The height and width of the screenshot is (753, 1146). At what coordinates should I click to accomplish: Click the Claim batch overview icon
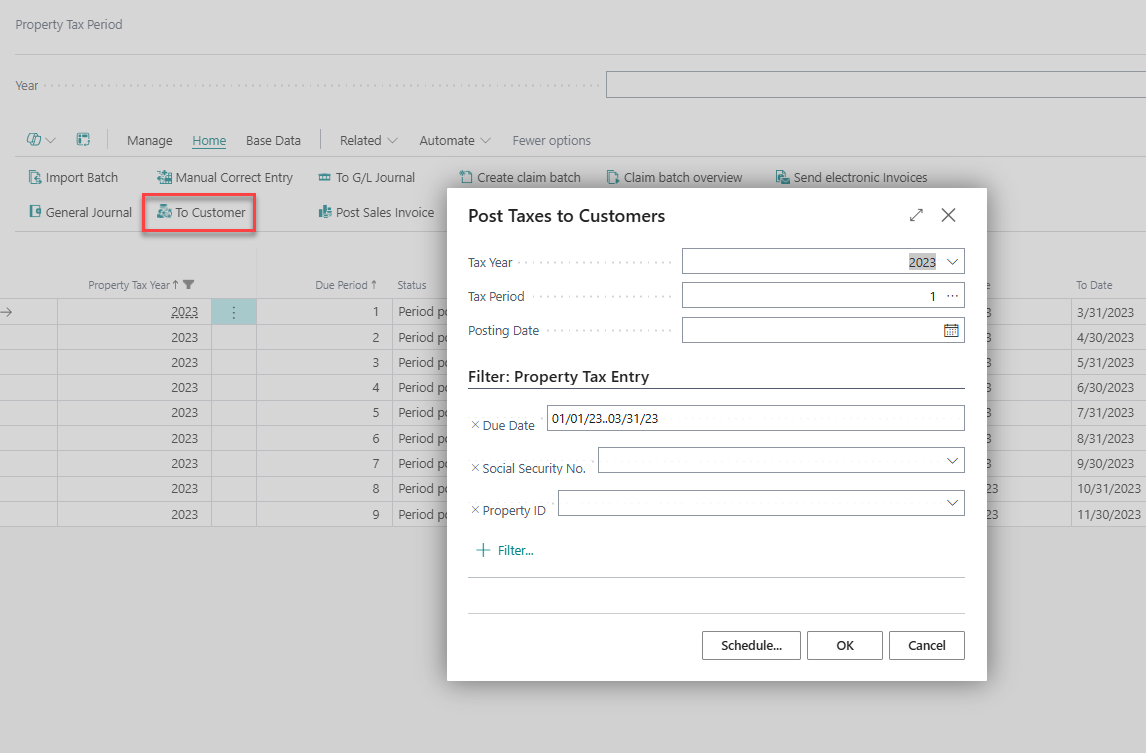tap(612, 178)
